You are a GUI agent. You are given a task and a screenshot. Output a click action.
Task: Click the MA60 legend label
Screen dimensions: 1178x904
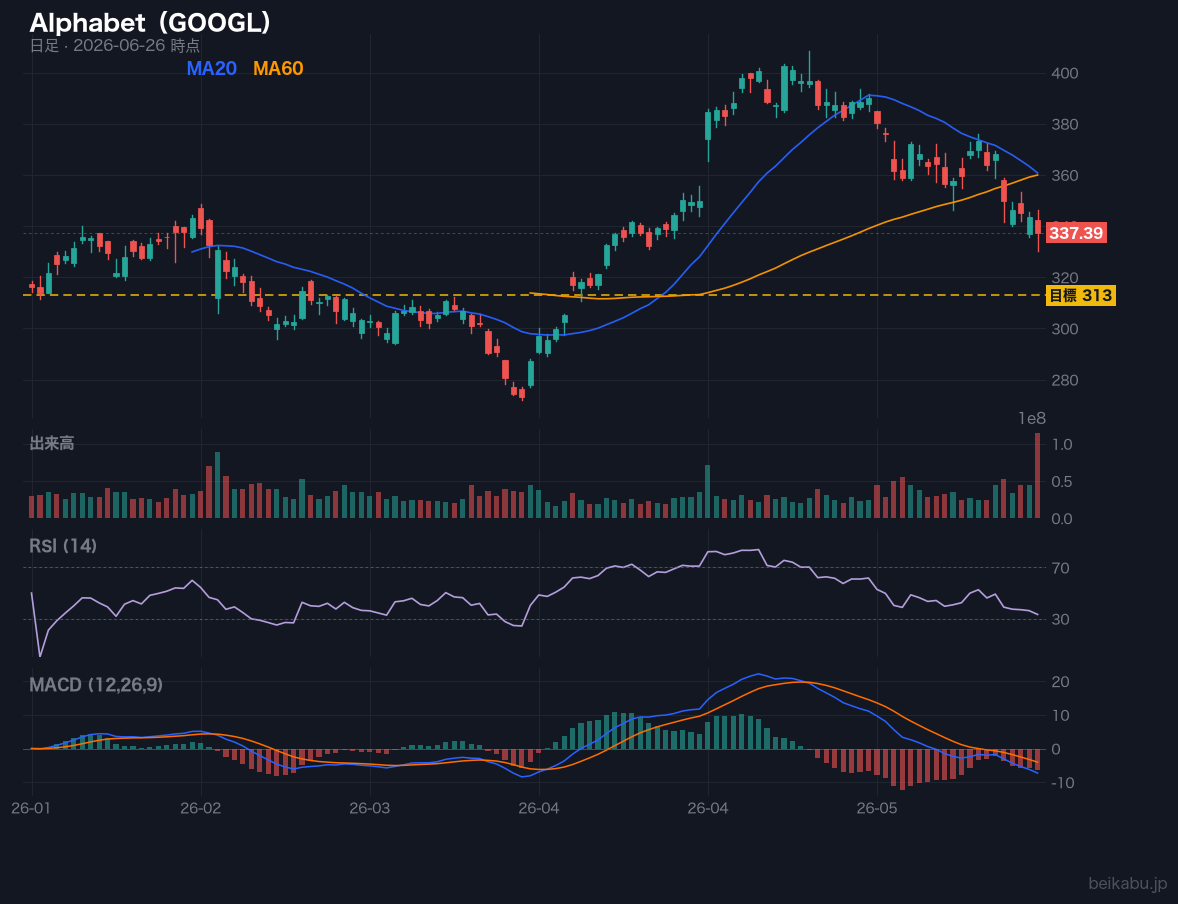pyautogui.click(x=278, y=68)
